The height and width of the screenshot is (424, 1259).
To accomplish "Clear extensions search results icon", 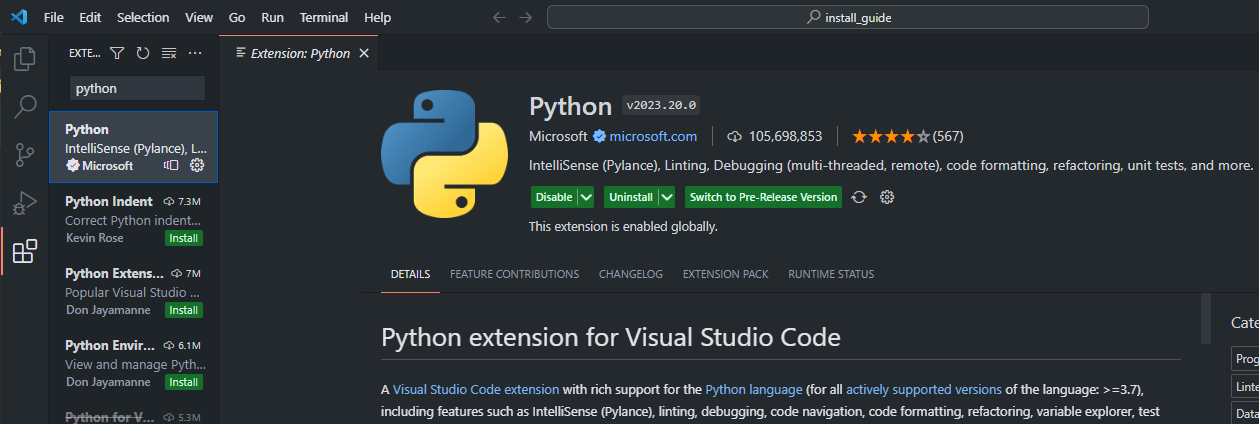I will (x=169, y=53).
